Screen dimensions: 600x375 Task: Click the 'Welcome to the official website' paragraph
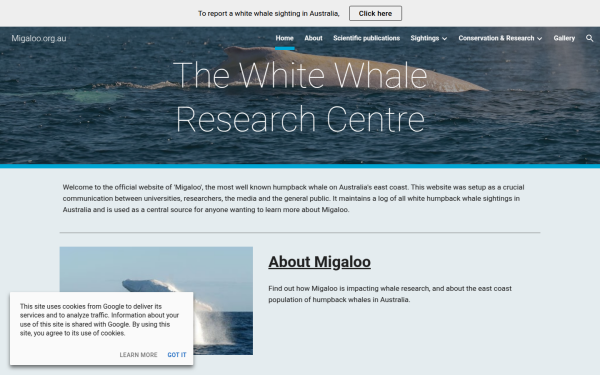[x=293, y=199]
